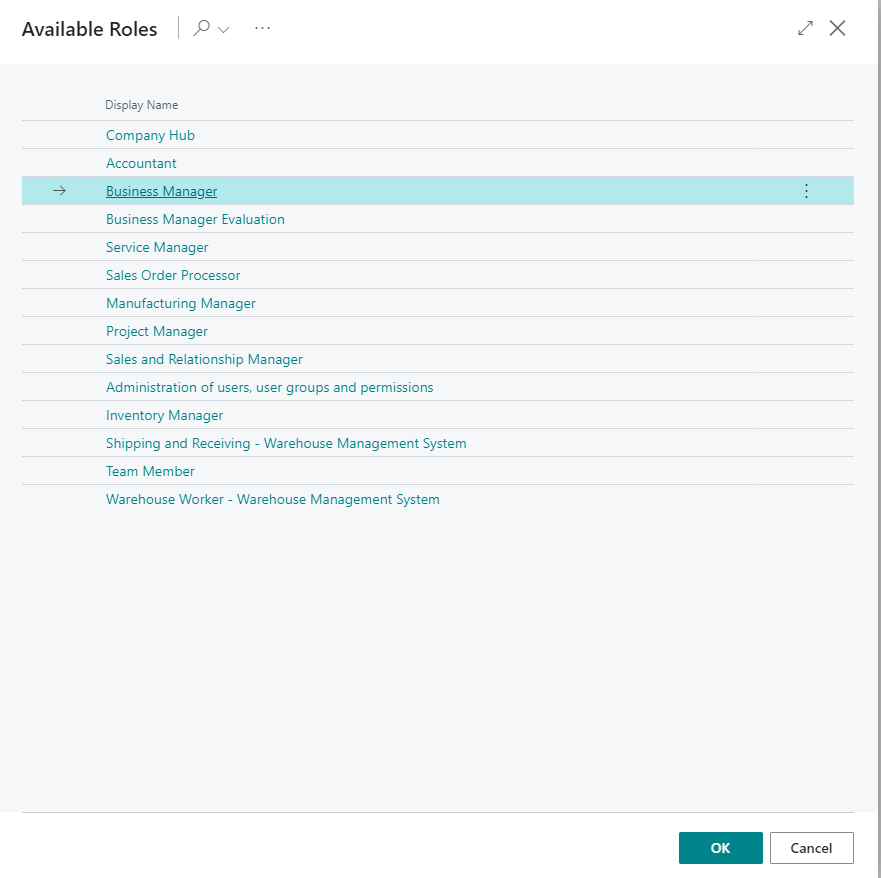Close the Available Roles dialog

pos(838,29)
